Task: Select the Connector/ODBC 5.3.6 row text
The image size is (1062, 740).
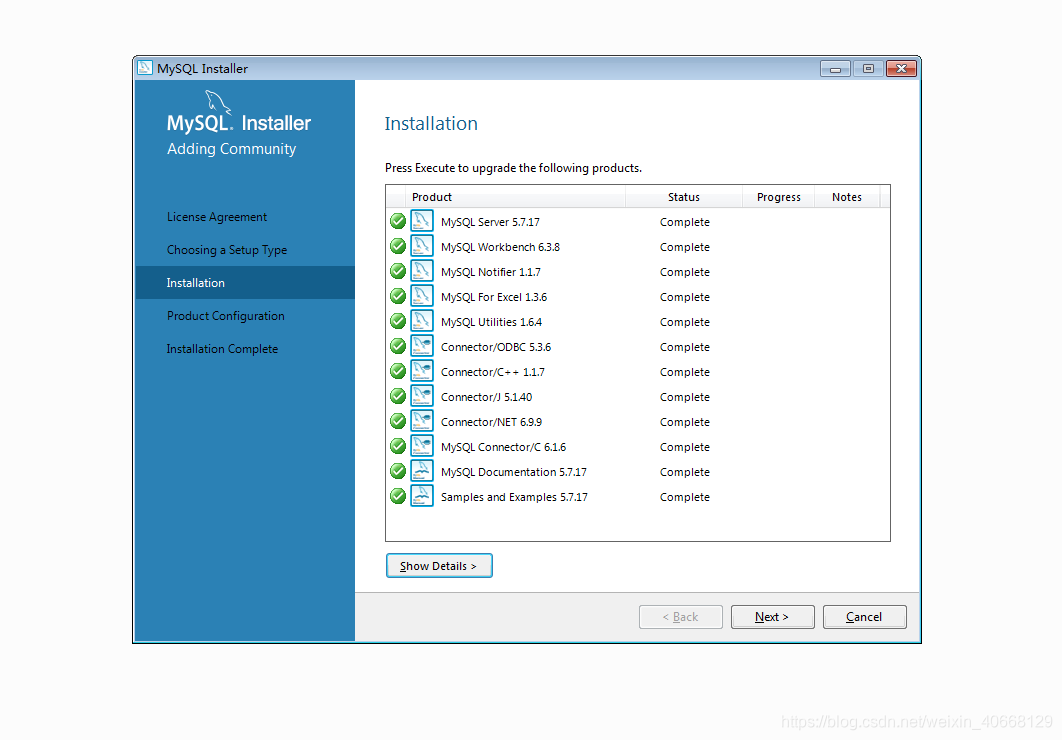Action: tap(496, 347)
